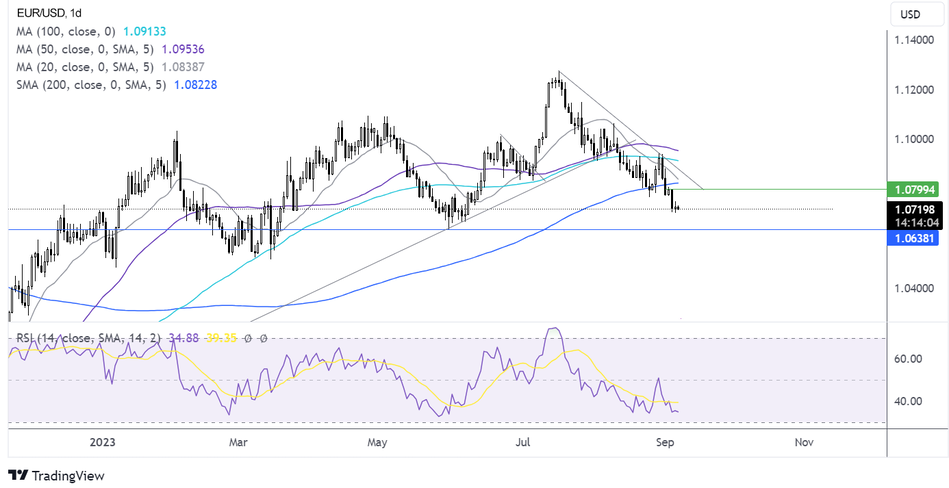The width and height of the screenshot is (949, 488).
Task: Click the SMA 200 value 1.08228
Action: 195,85
